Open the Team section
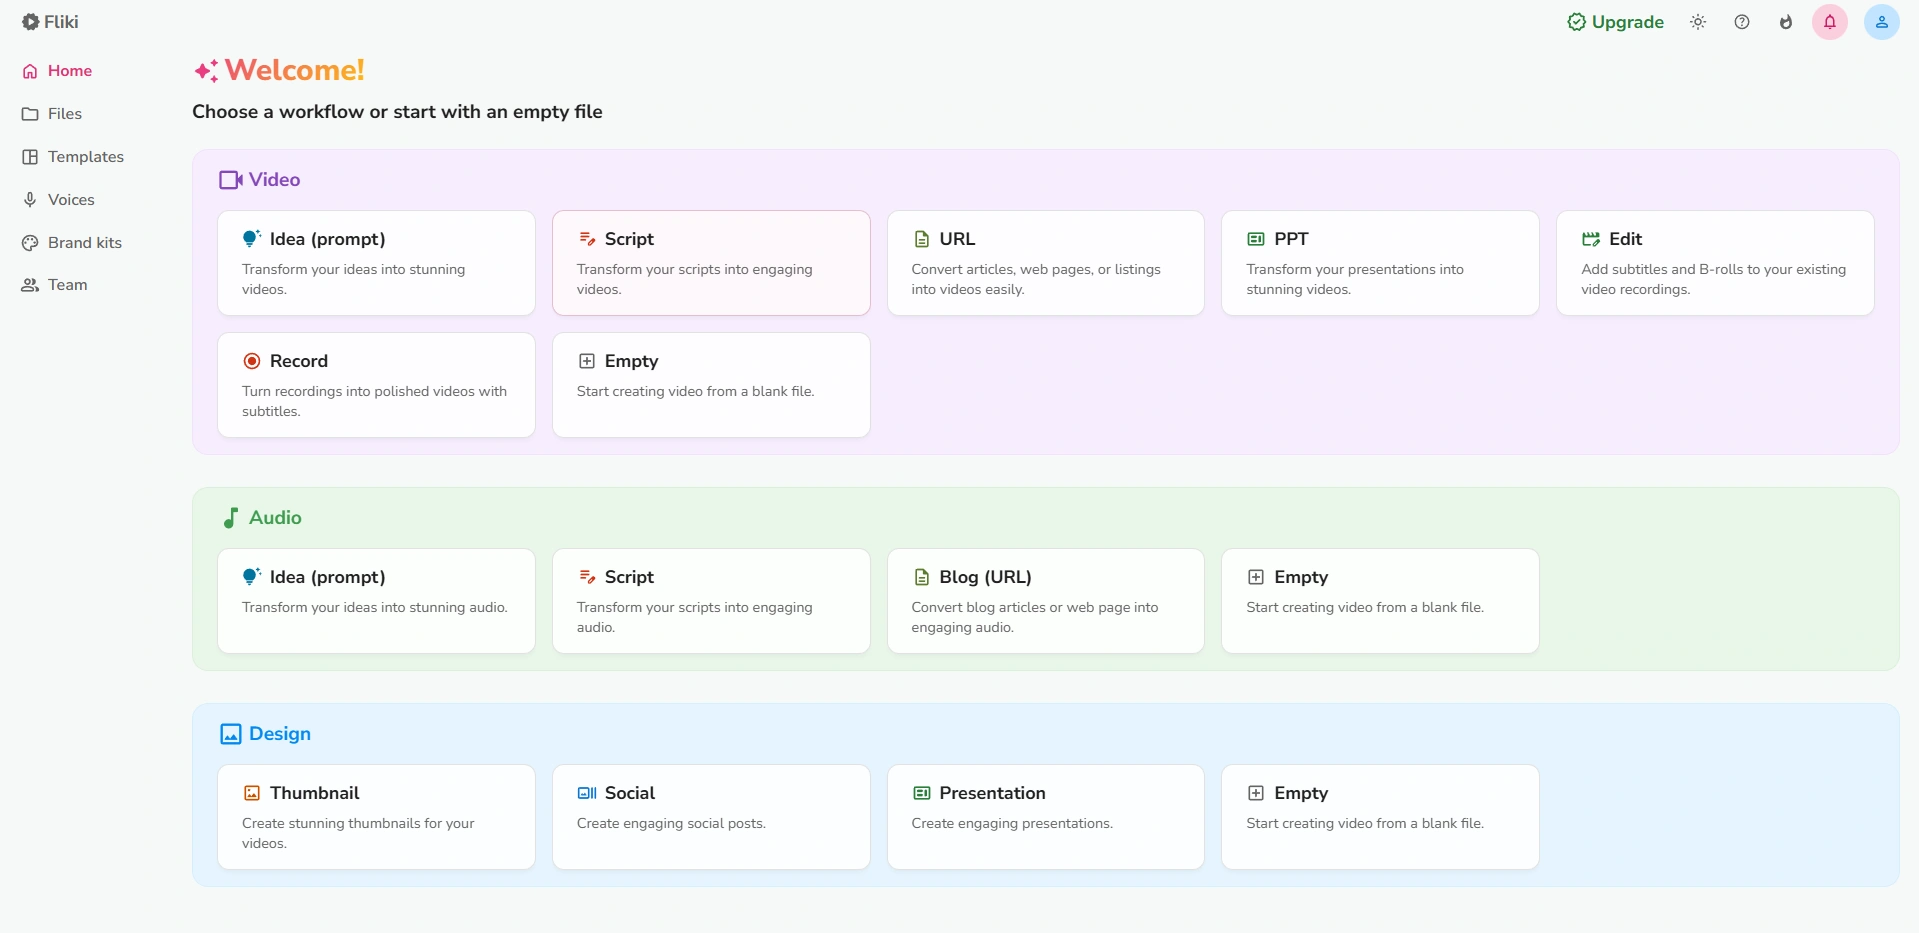This screenshot has width=1919, height=933. [55, 285]
